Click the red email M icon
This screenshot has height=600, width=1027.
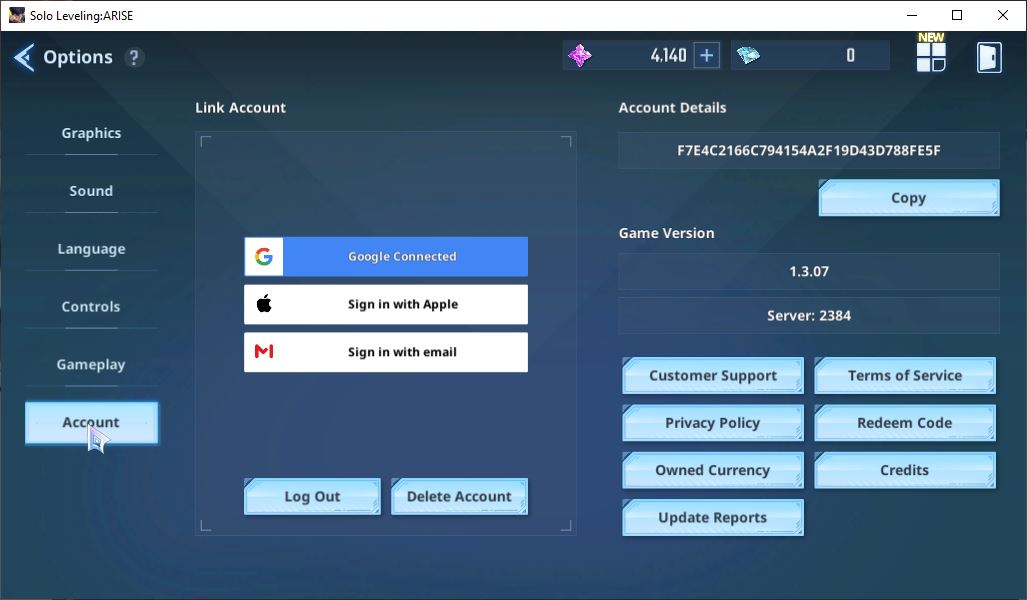click(x=264, y=352)
